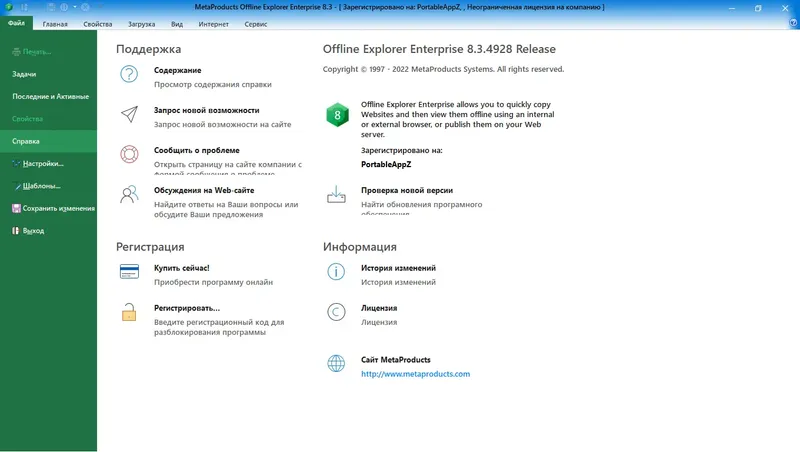Click the Настройки icon in sidebar

click(16, 164)
